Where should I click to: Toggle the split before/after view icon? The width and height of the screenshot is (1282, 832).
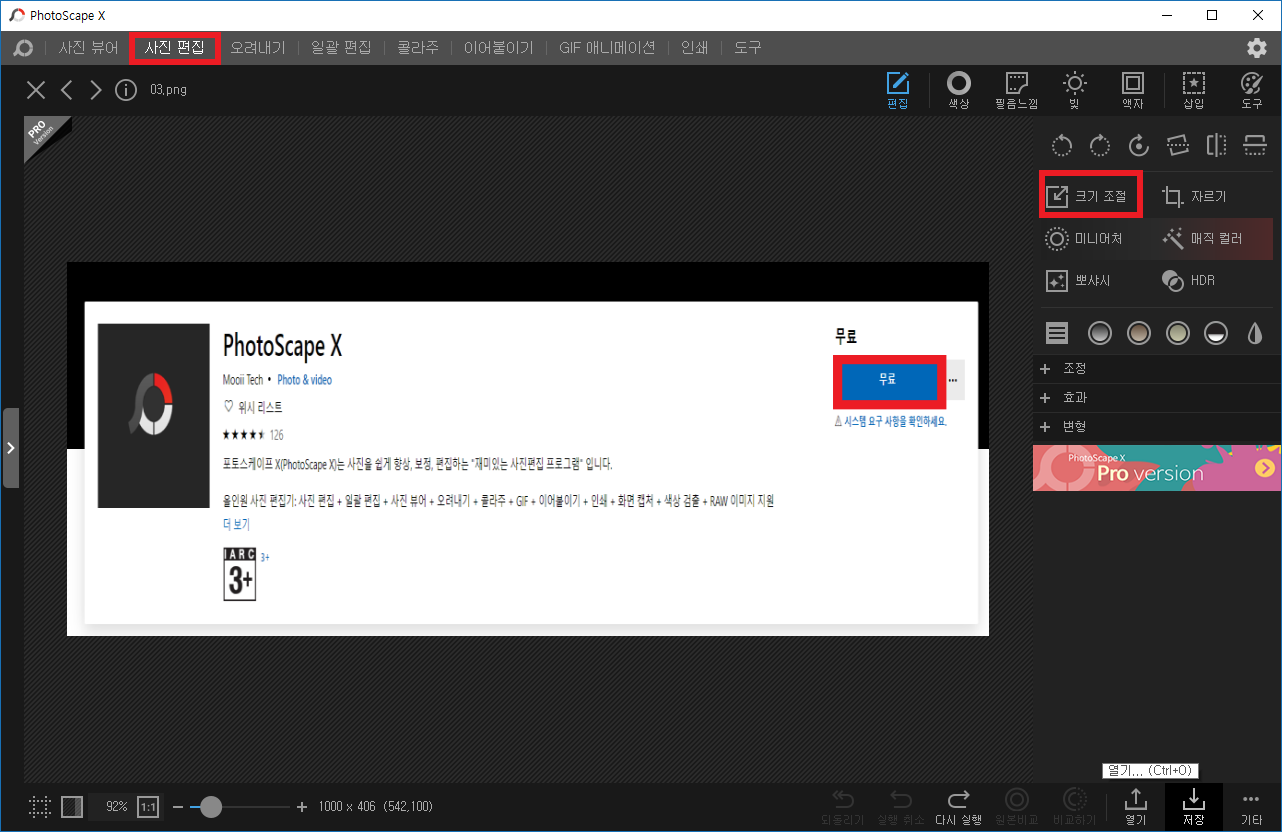click(72, 807)
